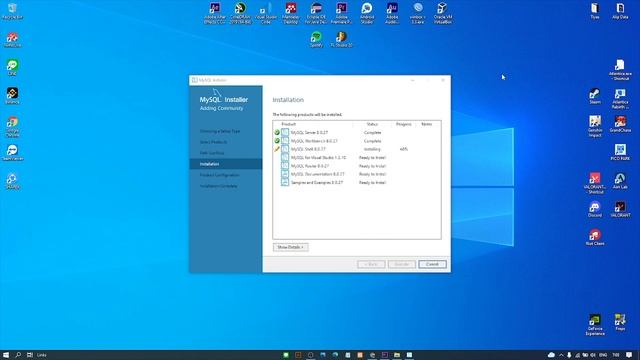Open GeForce Experience desktop shortcut
This screenshot has height=360, width=640.
click(x=595, y=324)
